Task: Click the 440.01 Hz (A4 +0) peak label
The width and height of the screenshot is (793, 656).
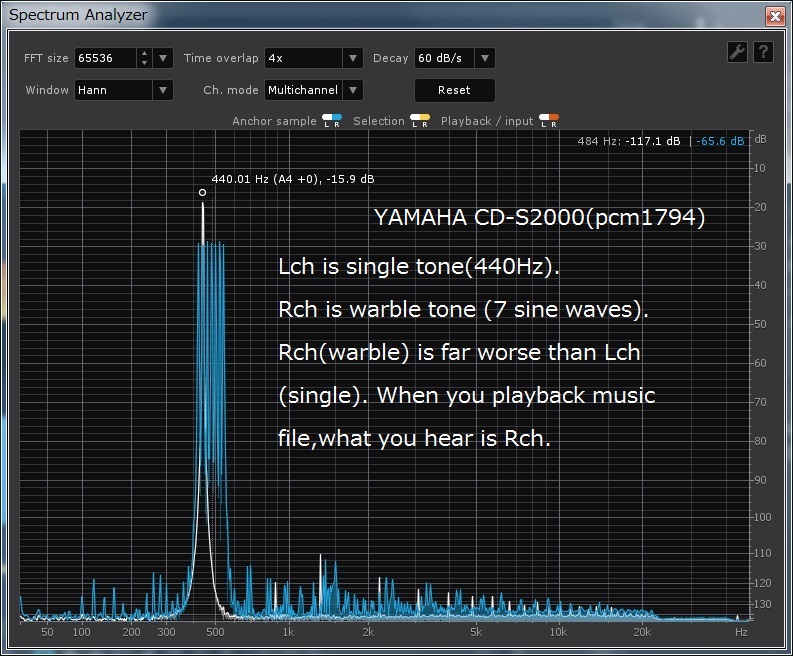Action: 293,179
